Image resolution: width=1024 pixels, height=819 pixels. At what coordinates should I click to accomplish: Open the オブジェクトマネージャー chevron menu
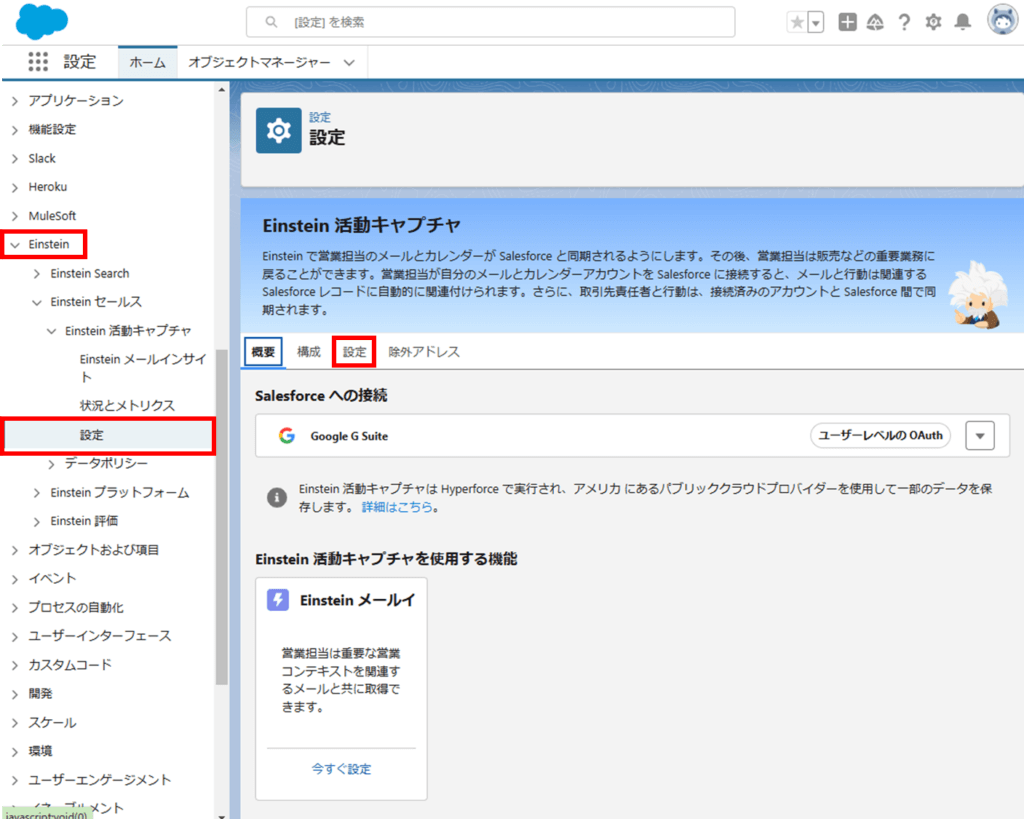(347, 61)
